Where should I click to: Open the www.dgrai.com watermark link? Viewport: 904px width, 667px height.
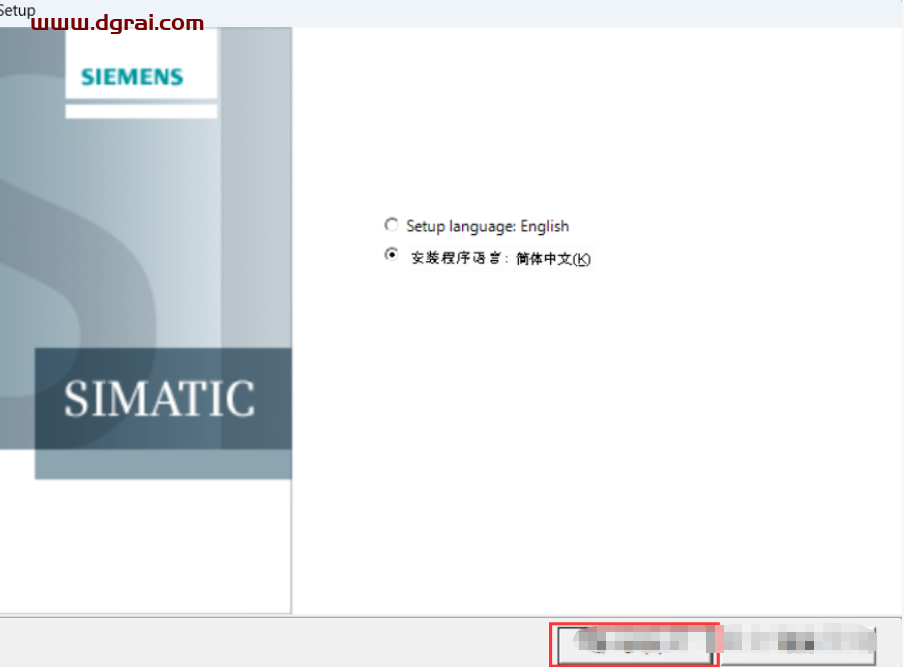(117, 23)
